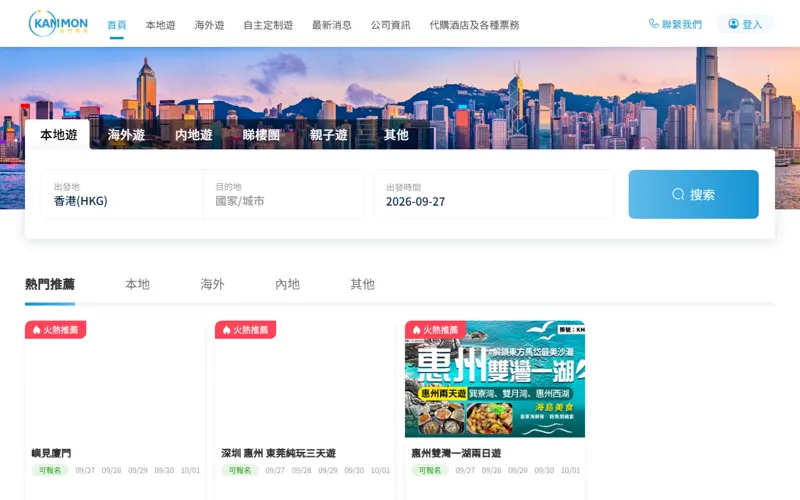Screen dimensions: 800x500
Task: Click the flame icon on the 惠州雙灣一湖兩日遊 card badge
Action: pos(416,330)
